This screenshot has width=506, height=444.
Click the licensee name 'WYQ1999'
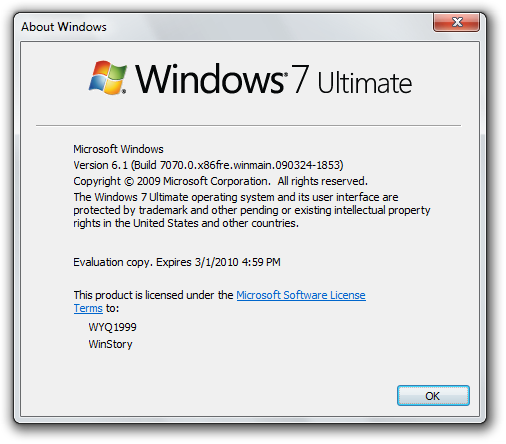(x=112, y=327)
